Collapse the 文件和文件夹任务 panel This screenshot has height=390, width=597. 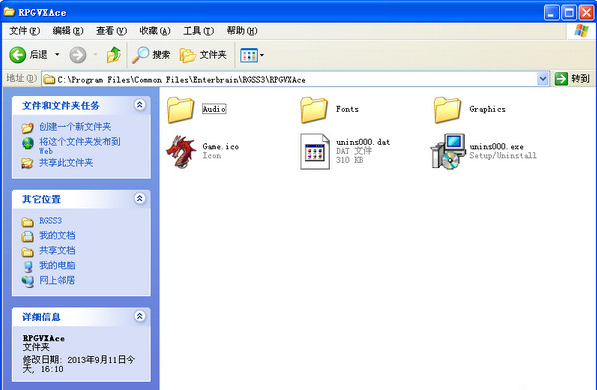coord(140,105)
